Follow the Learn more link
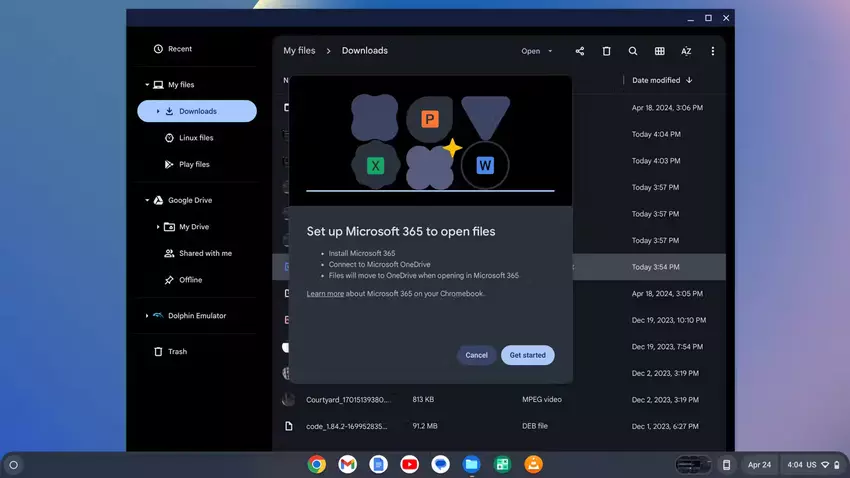850x478 pixels. pos(325,294)
